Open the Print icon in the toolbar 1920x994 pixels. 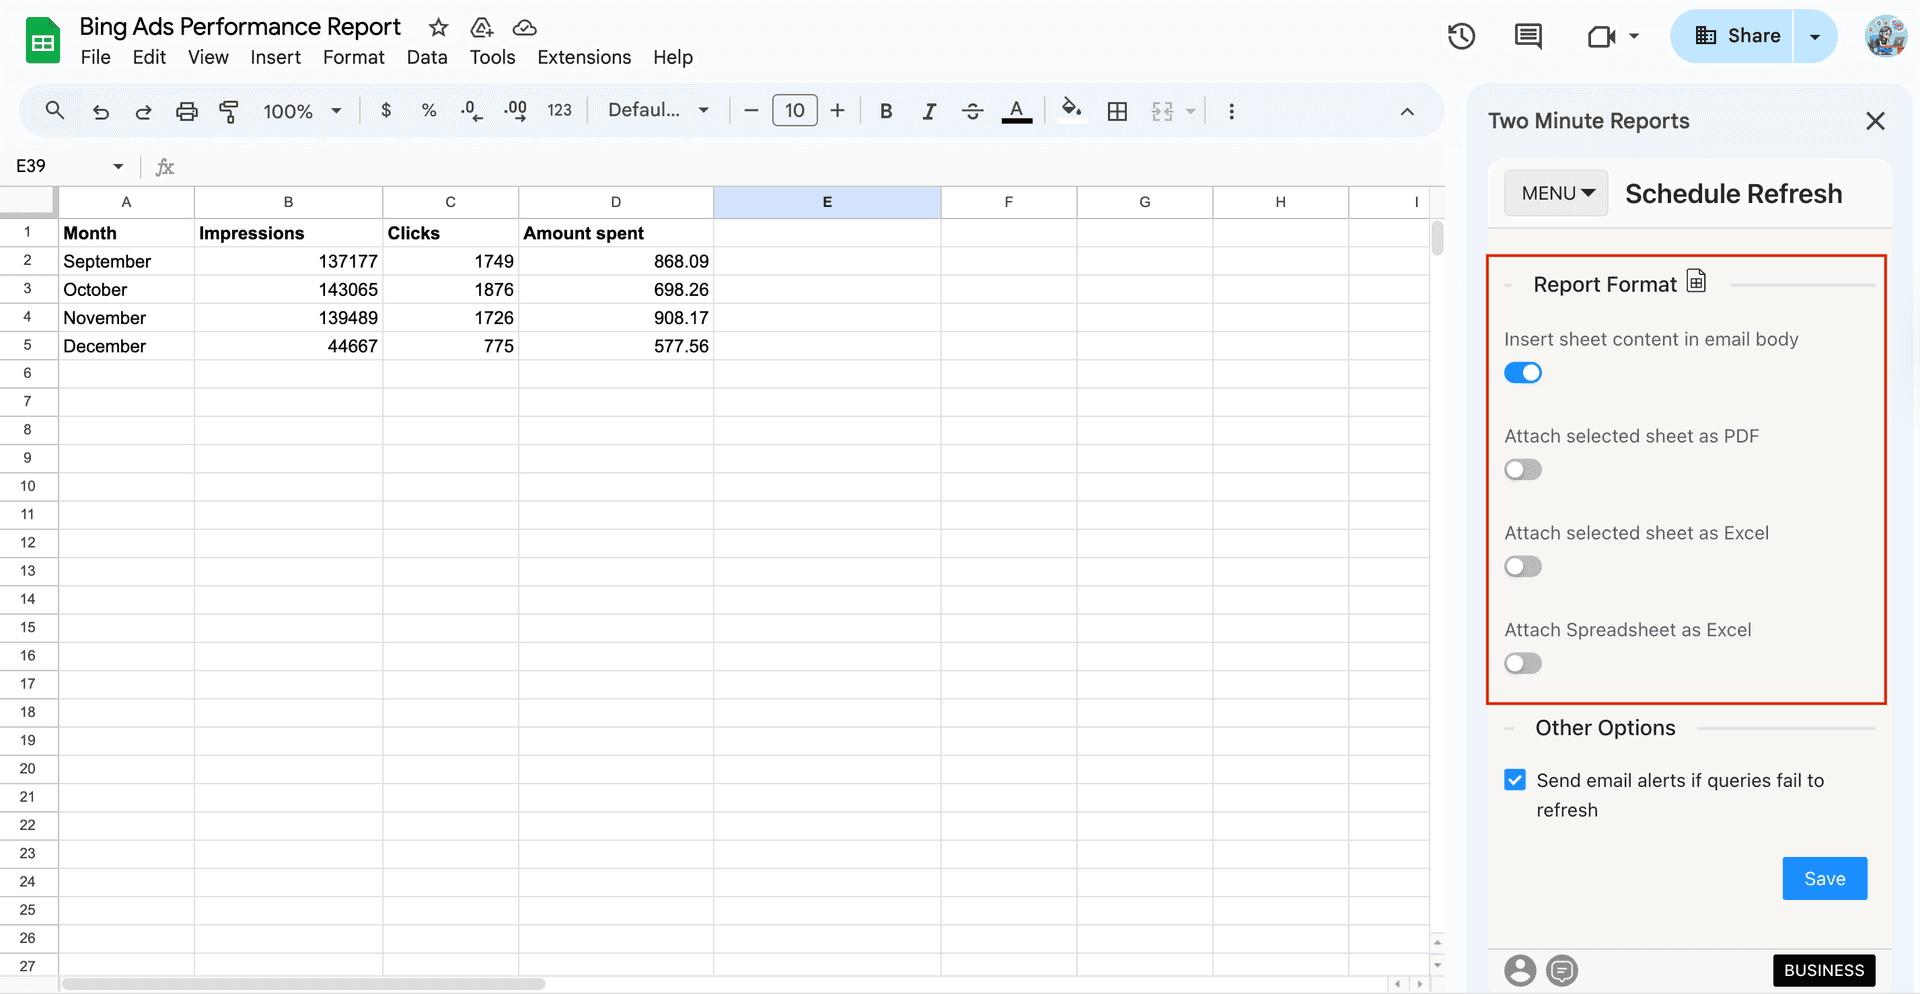[x=186, y=110]
